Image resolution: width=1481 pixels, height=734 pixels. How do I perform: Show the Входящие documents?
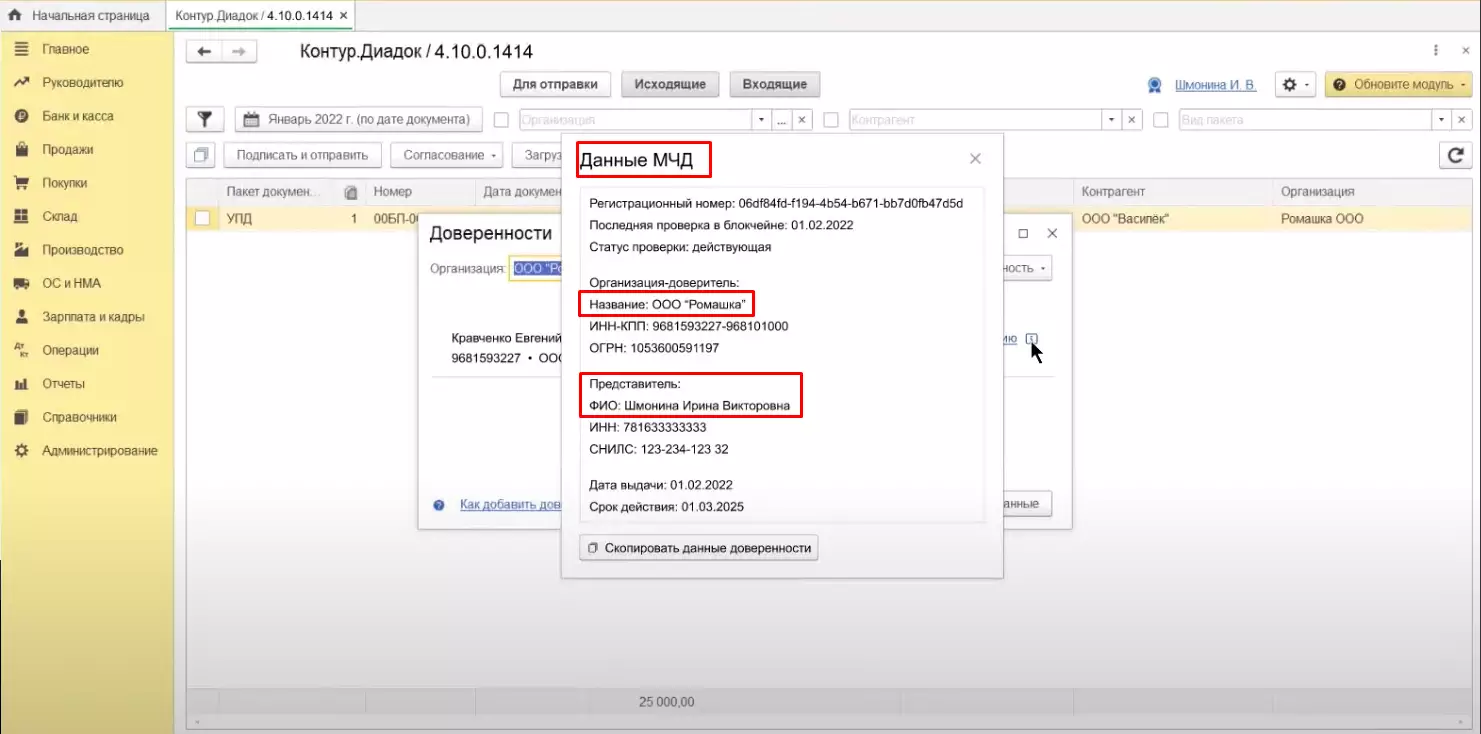[x=775, y=85]
